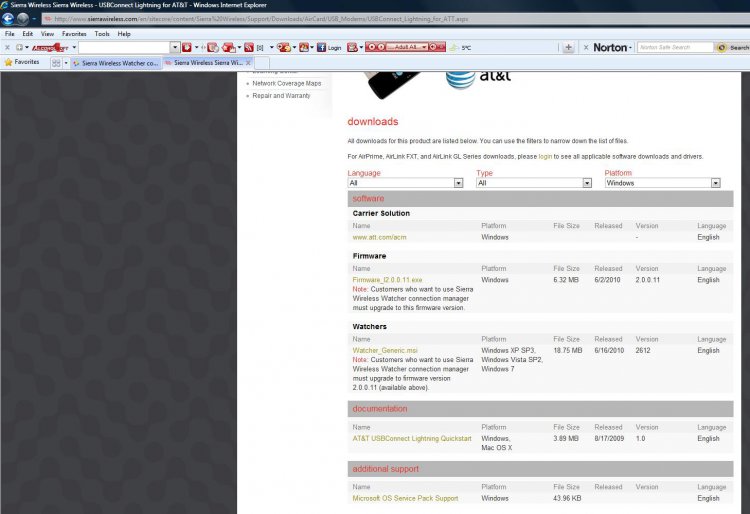Open the recent pages dropdown beside Forward
750x514 pixels.
(34, 19)
